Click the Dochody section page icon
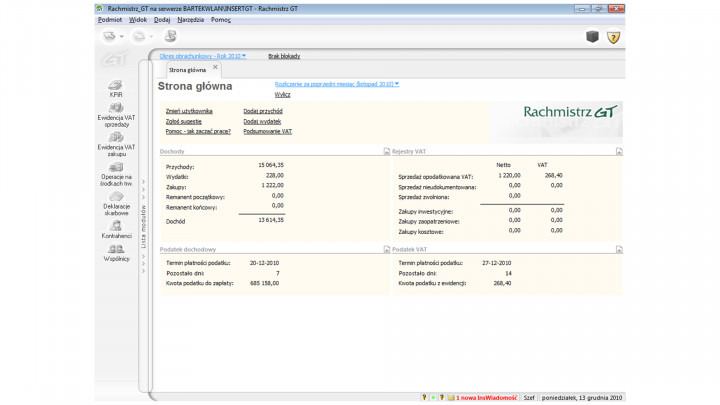The image size is (720, 405). (387, 151)
